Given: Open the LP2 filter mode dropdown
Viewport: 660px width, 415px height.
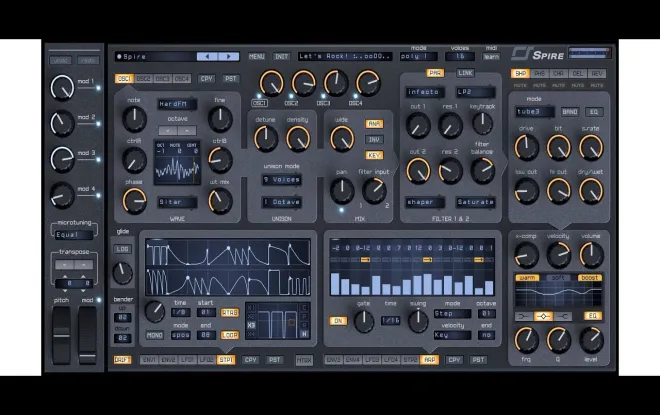Looking at the screenshot, I should tap(475, 92).
